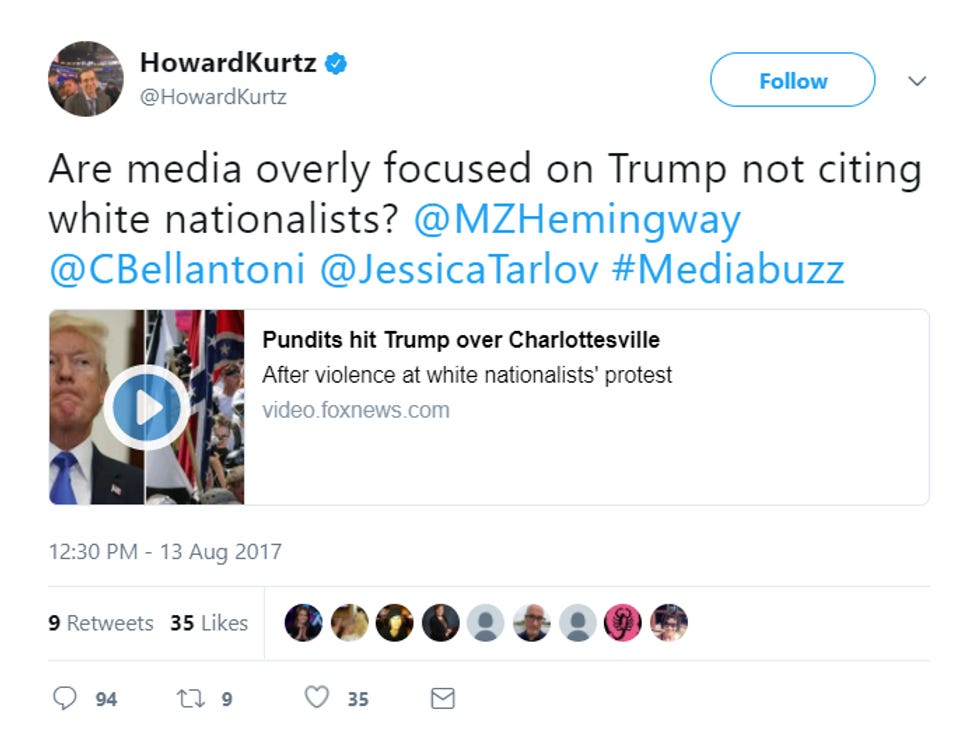Open the @MZHemingway mention
980x731 pixels.
577,219
